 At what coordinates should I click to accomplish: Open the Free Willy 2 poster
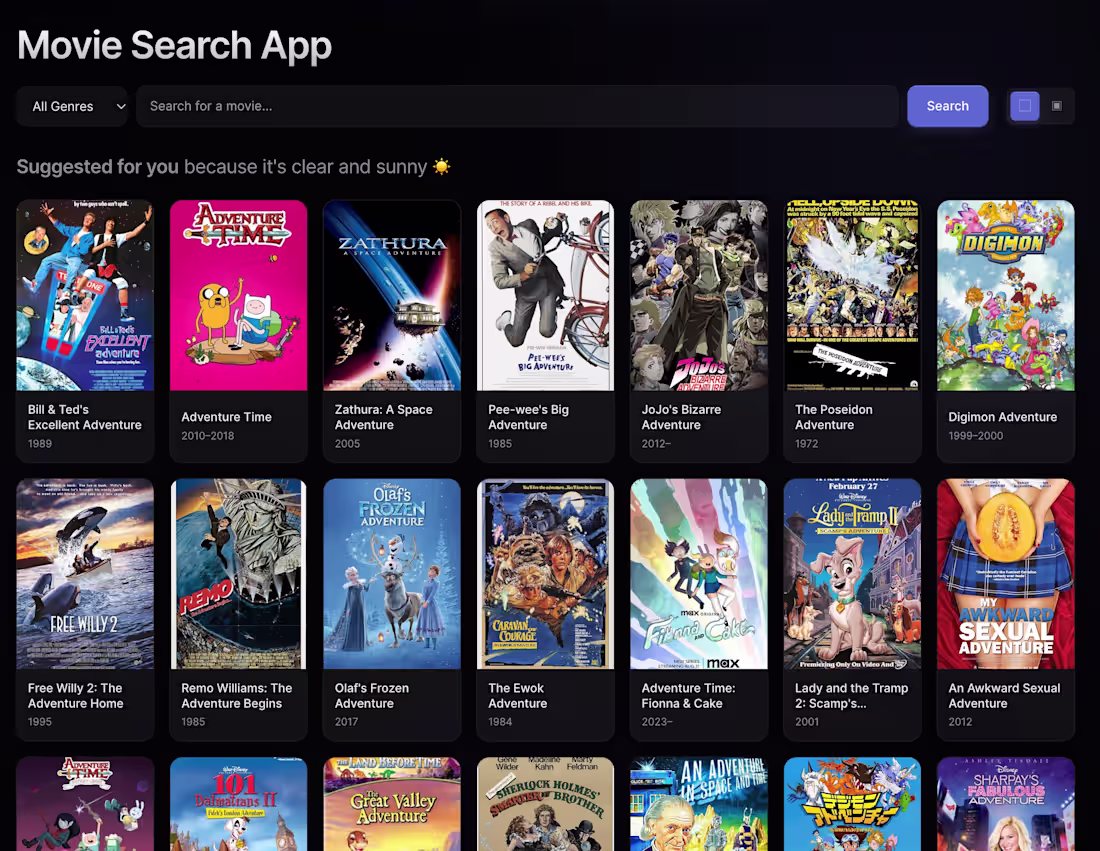(85, 574)
